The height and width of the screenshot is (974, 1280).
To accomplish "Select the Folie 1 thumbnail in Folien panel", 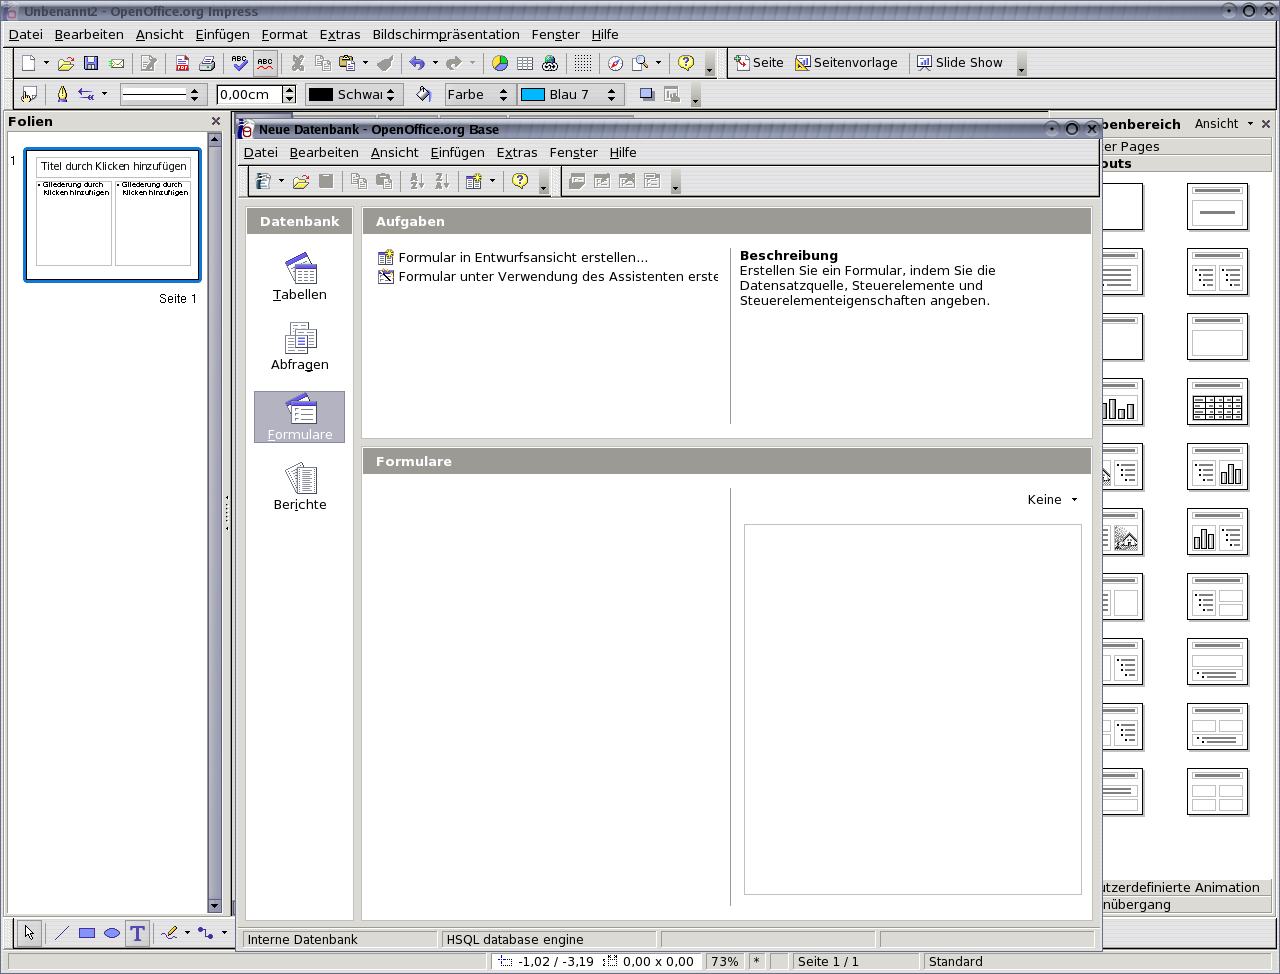I will pyautogui.click(x=113, y=215).
